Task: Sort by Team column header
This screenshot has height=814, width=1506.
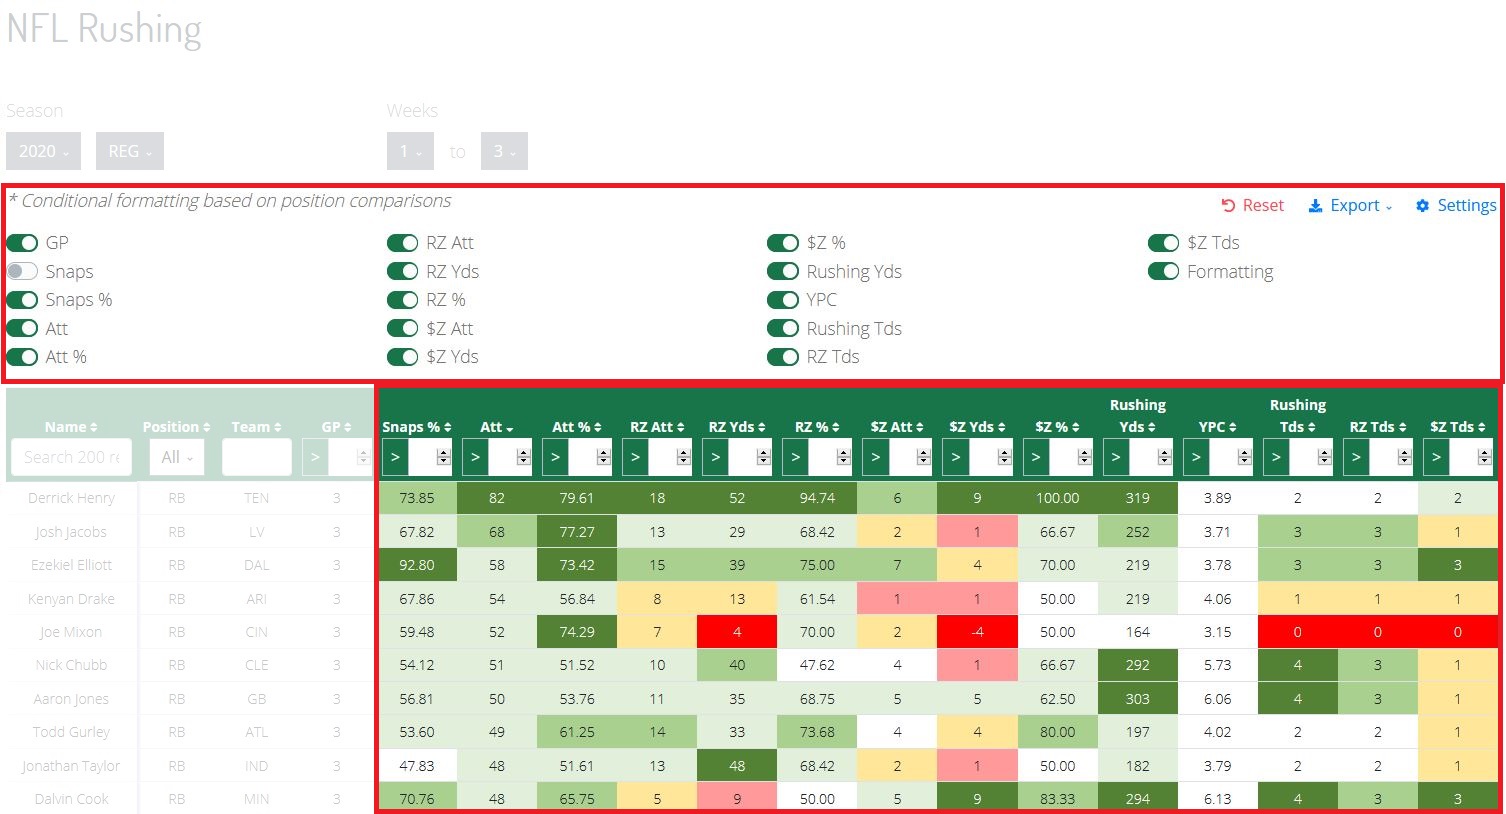Action: point(256,427)
